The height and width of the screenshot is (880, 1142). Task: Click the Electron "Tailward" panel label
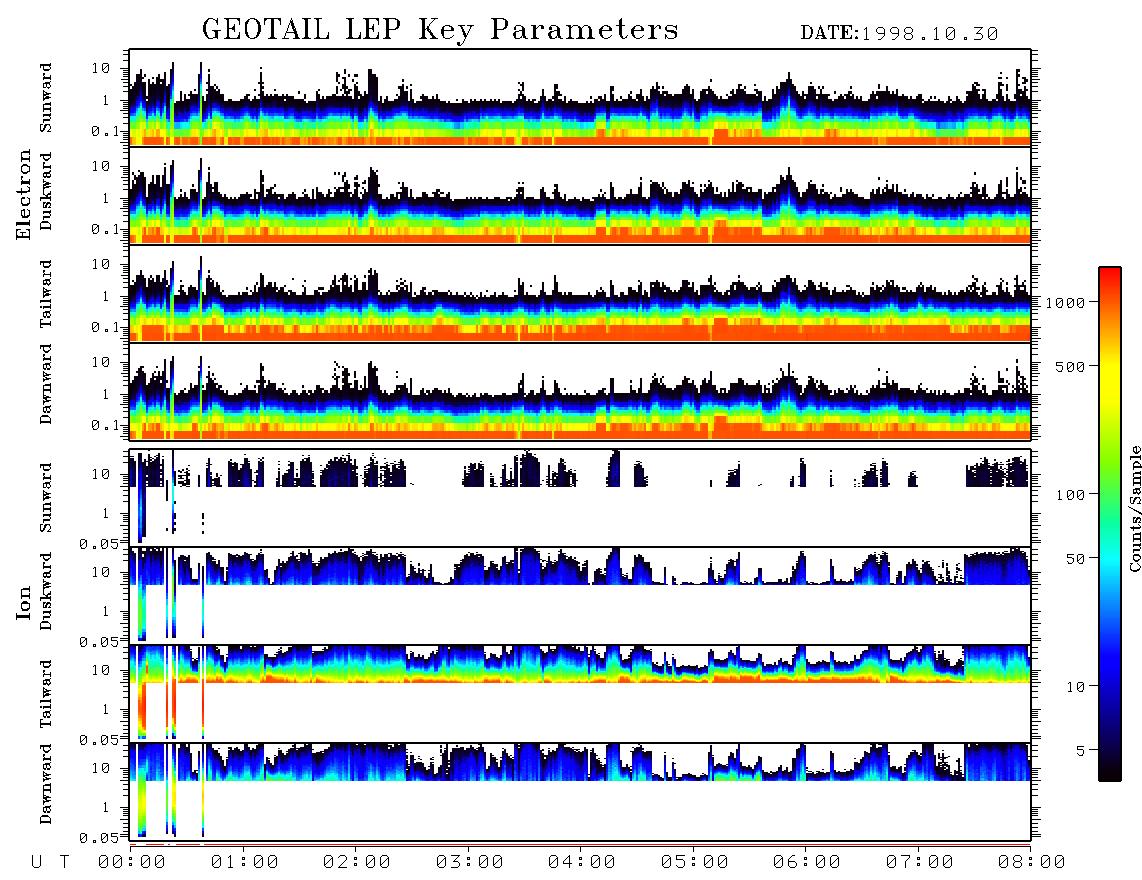point(46,294)
